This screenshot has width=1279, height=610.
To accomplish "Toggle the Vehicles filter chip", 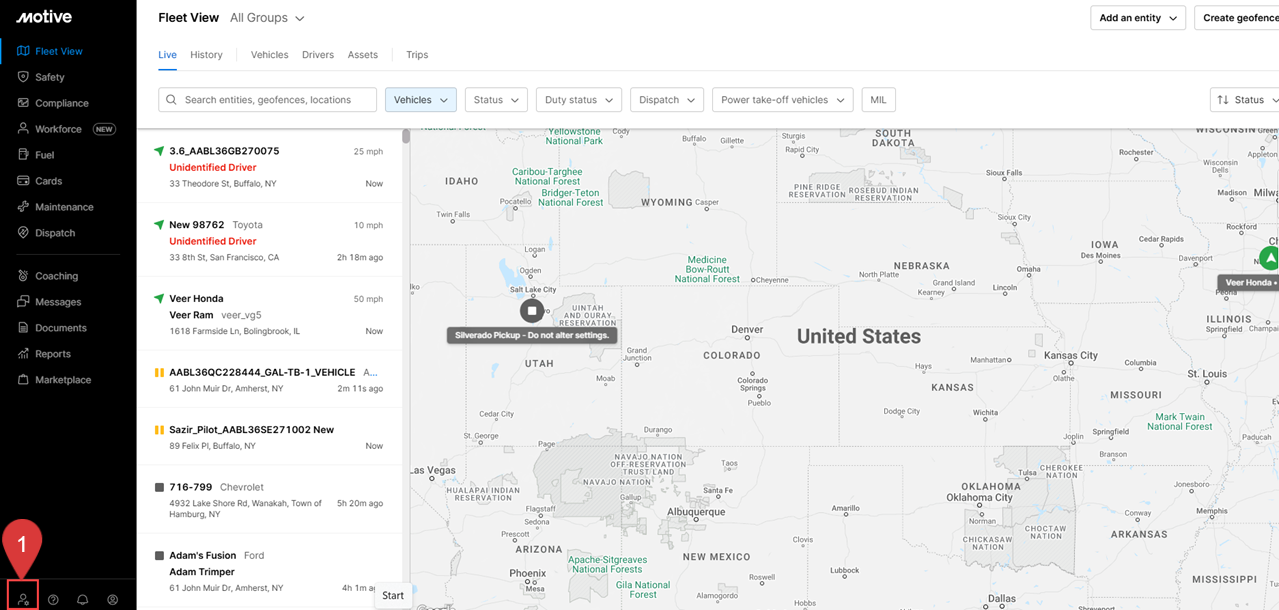I will (x=420, y=100).
